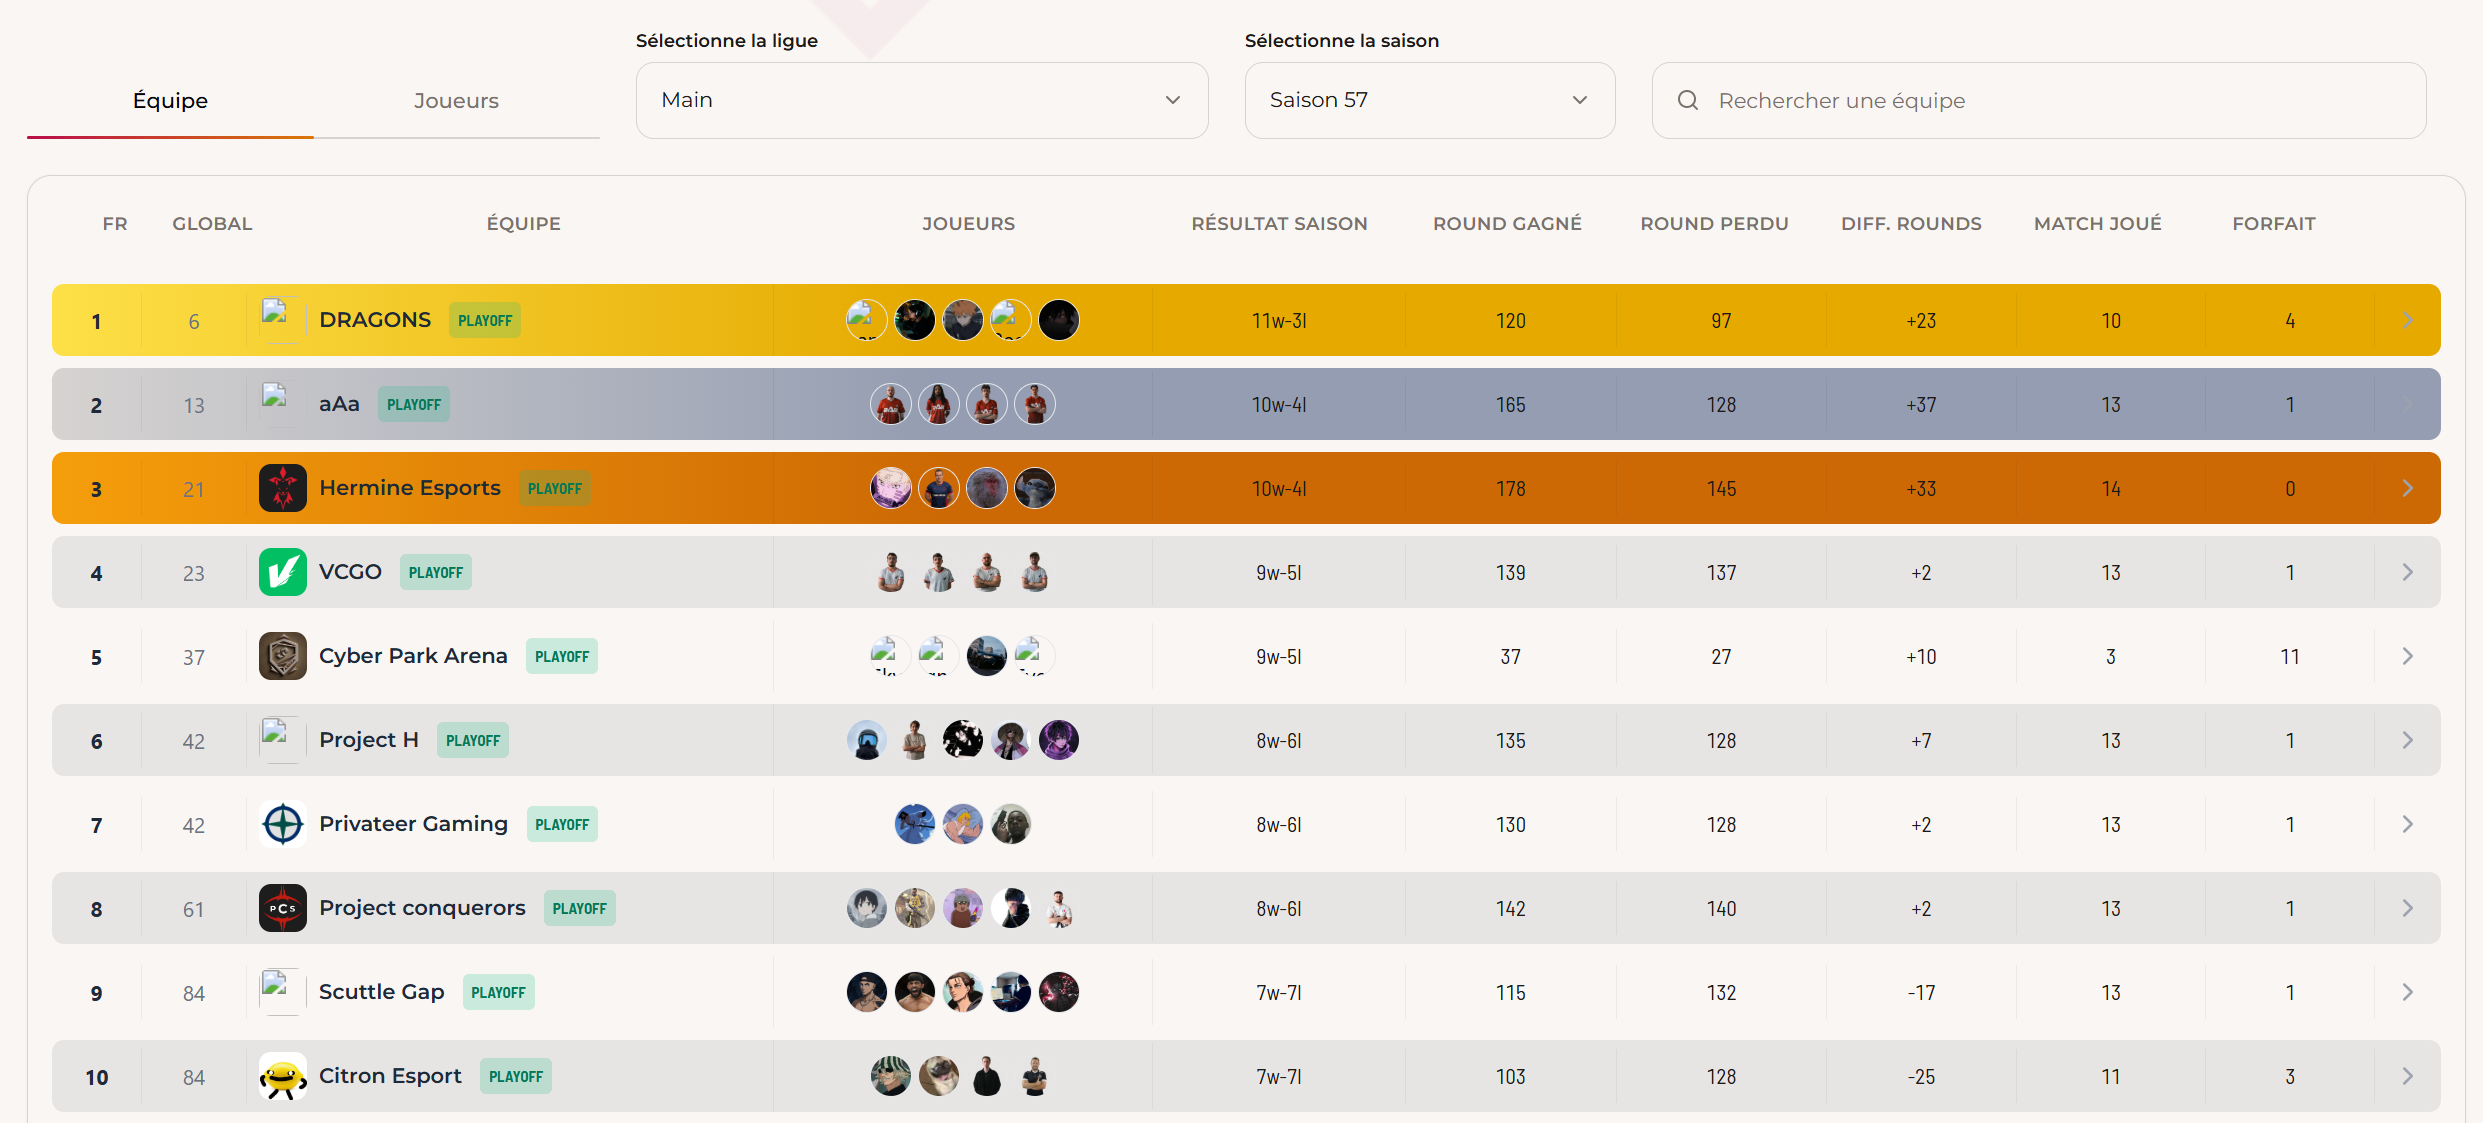Click the ROUND GAGNÉ column header
The image size is (2483, 1123).
(1507, 224)
